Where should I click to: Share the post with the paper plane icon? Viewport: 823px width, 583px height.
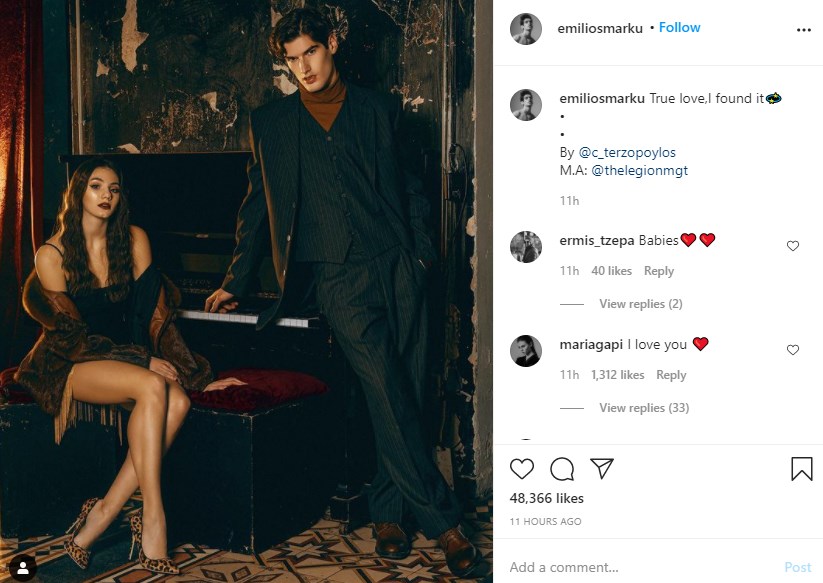pyautogui.click(x=602, y=468)
